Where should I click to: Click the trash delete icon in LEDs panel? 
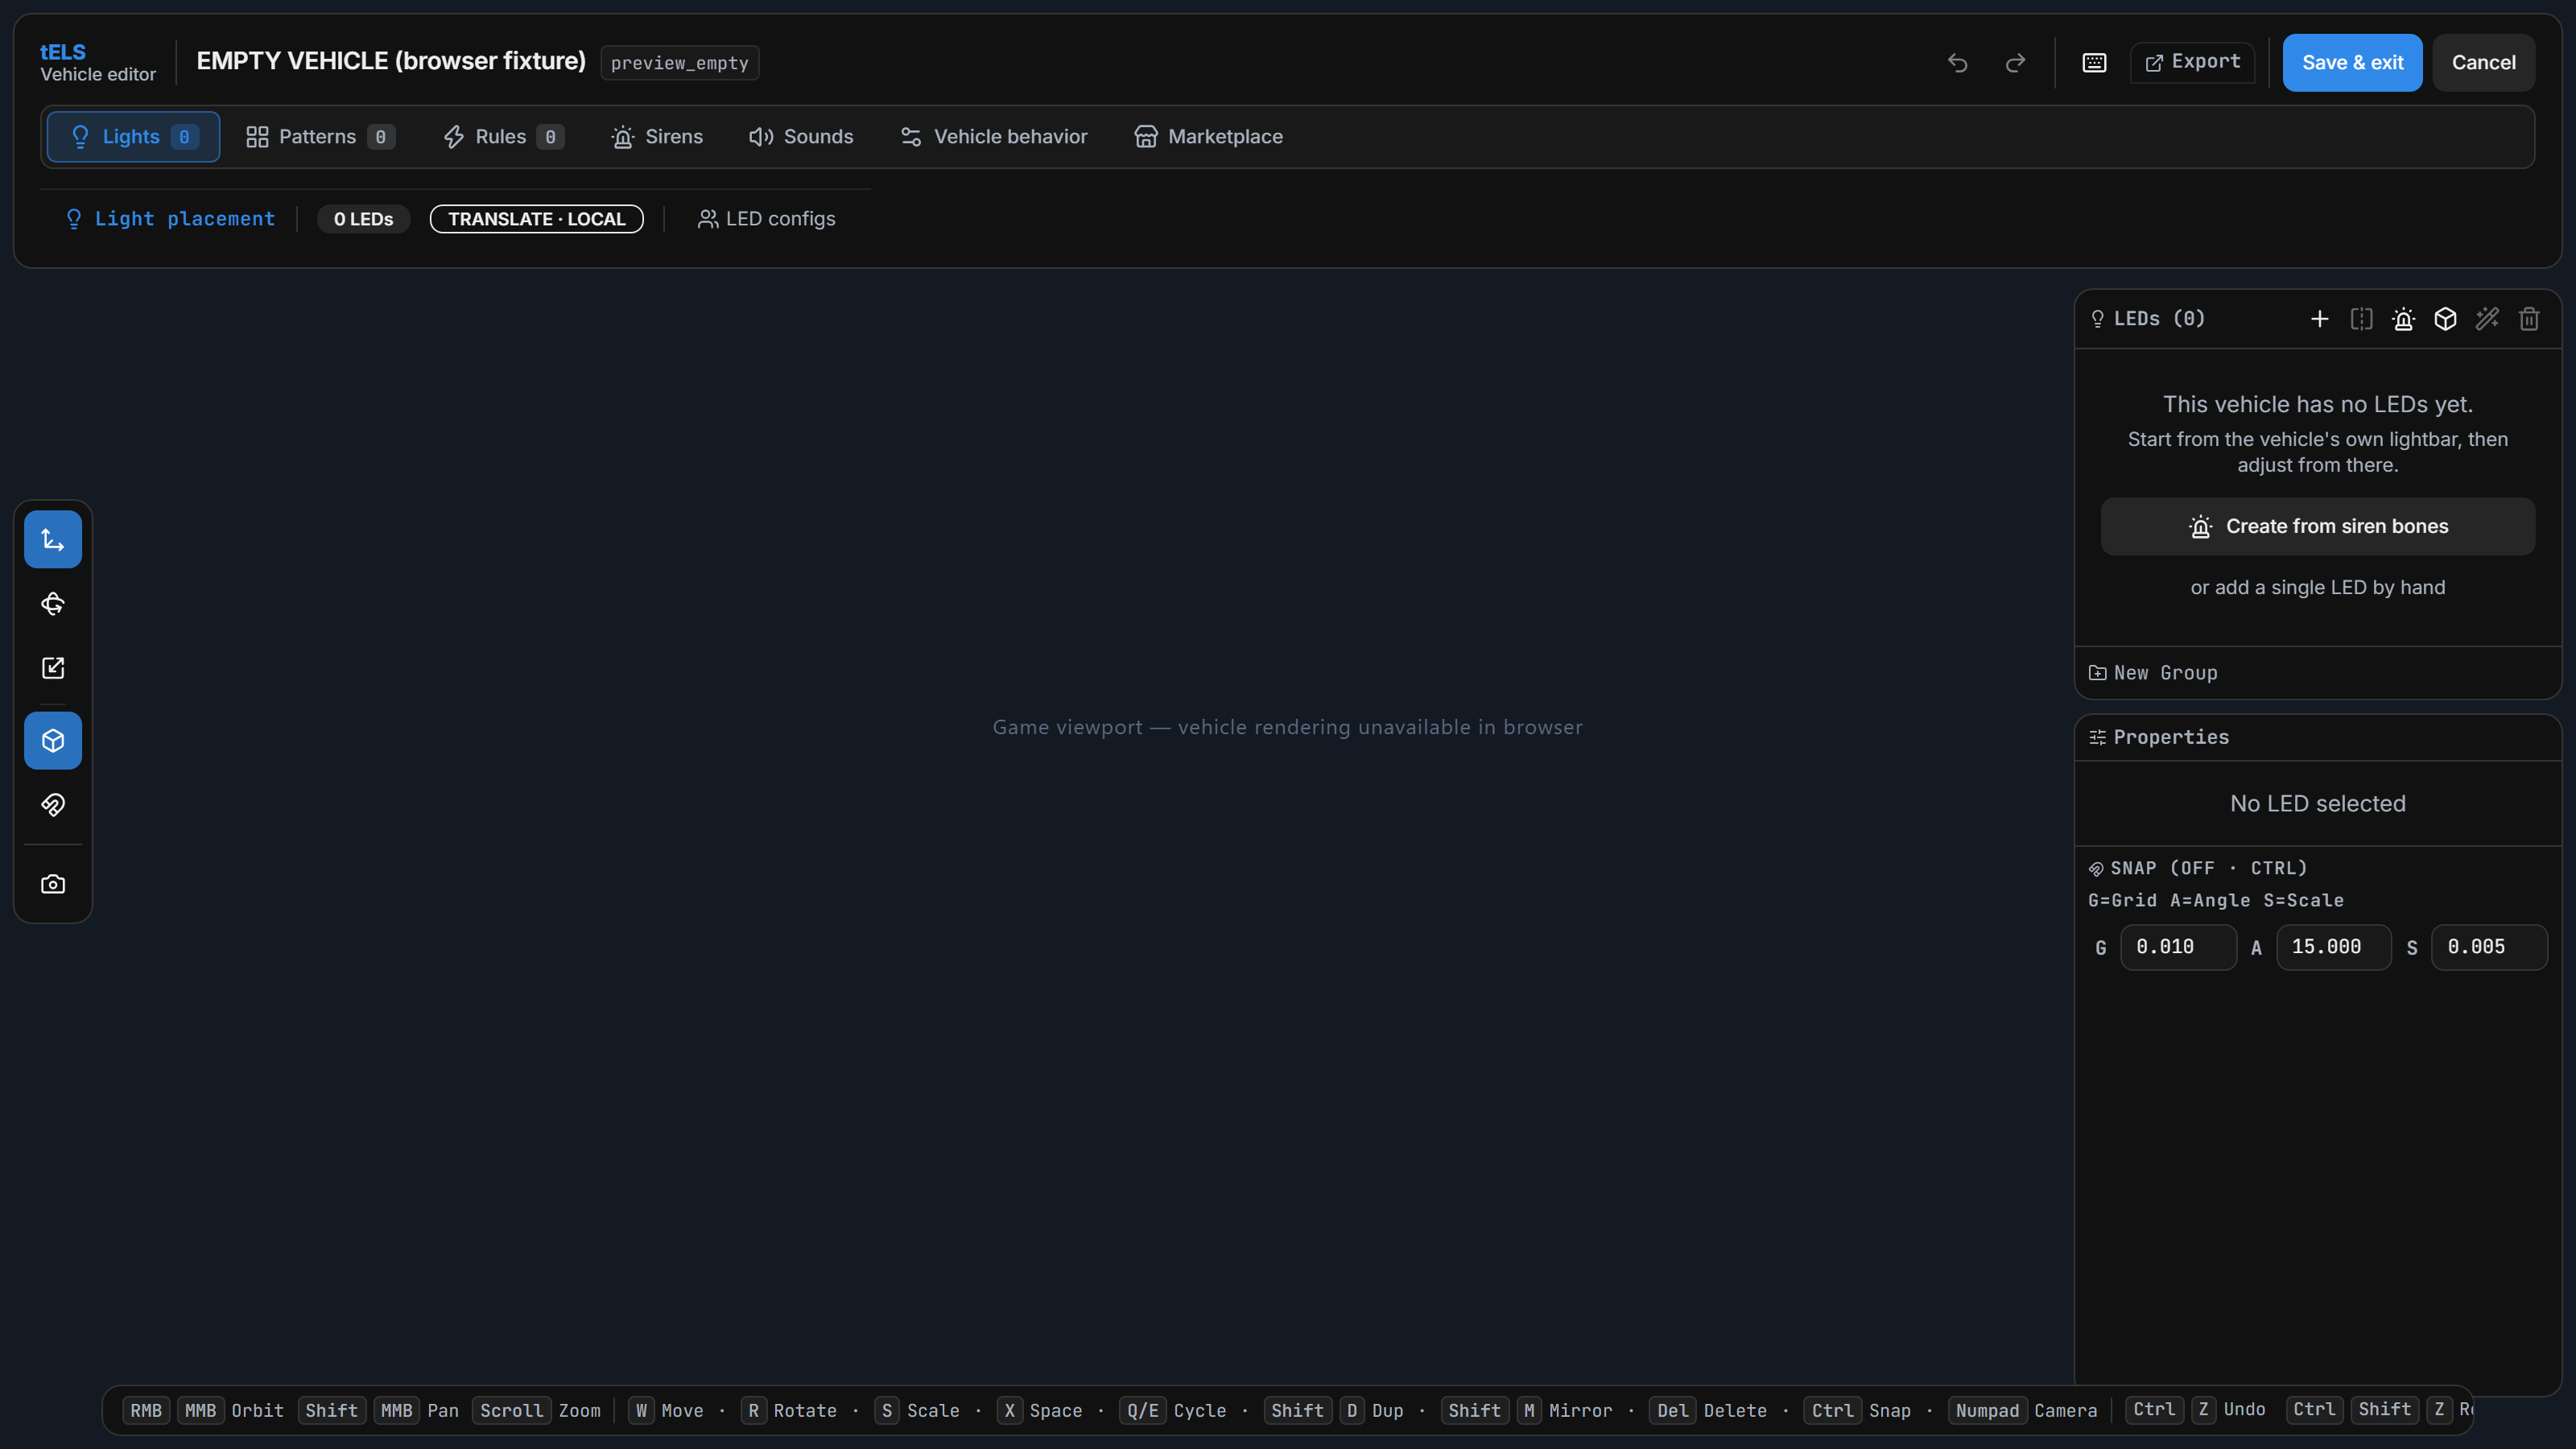(2530, 319)
